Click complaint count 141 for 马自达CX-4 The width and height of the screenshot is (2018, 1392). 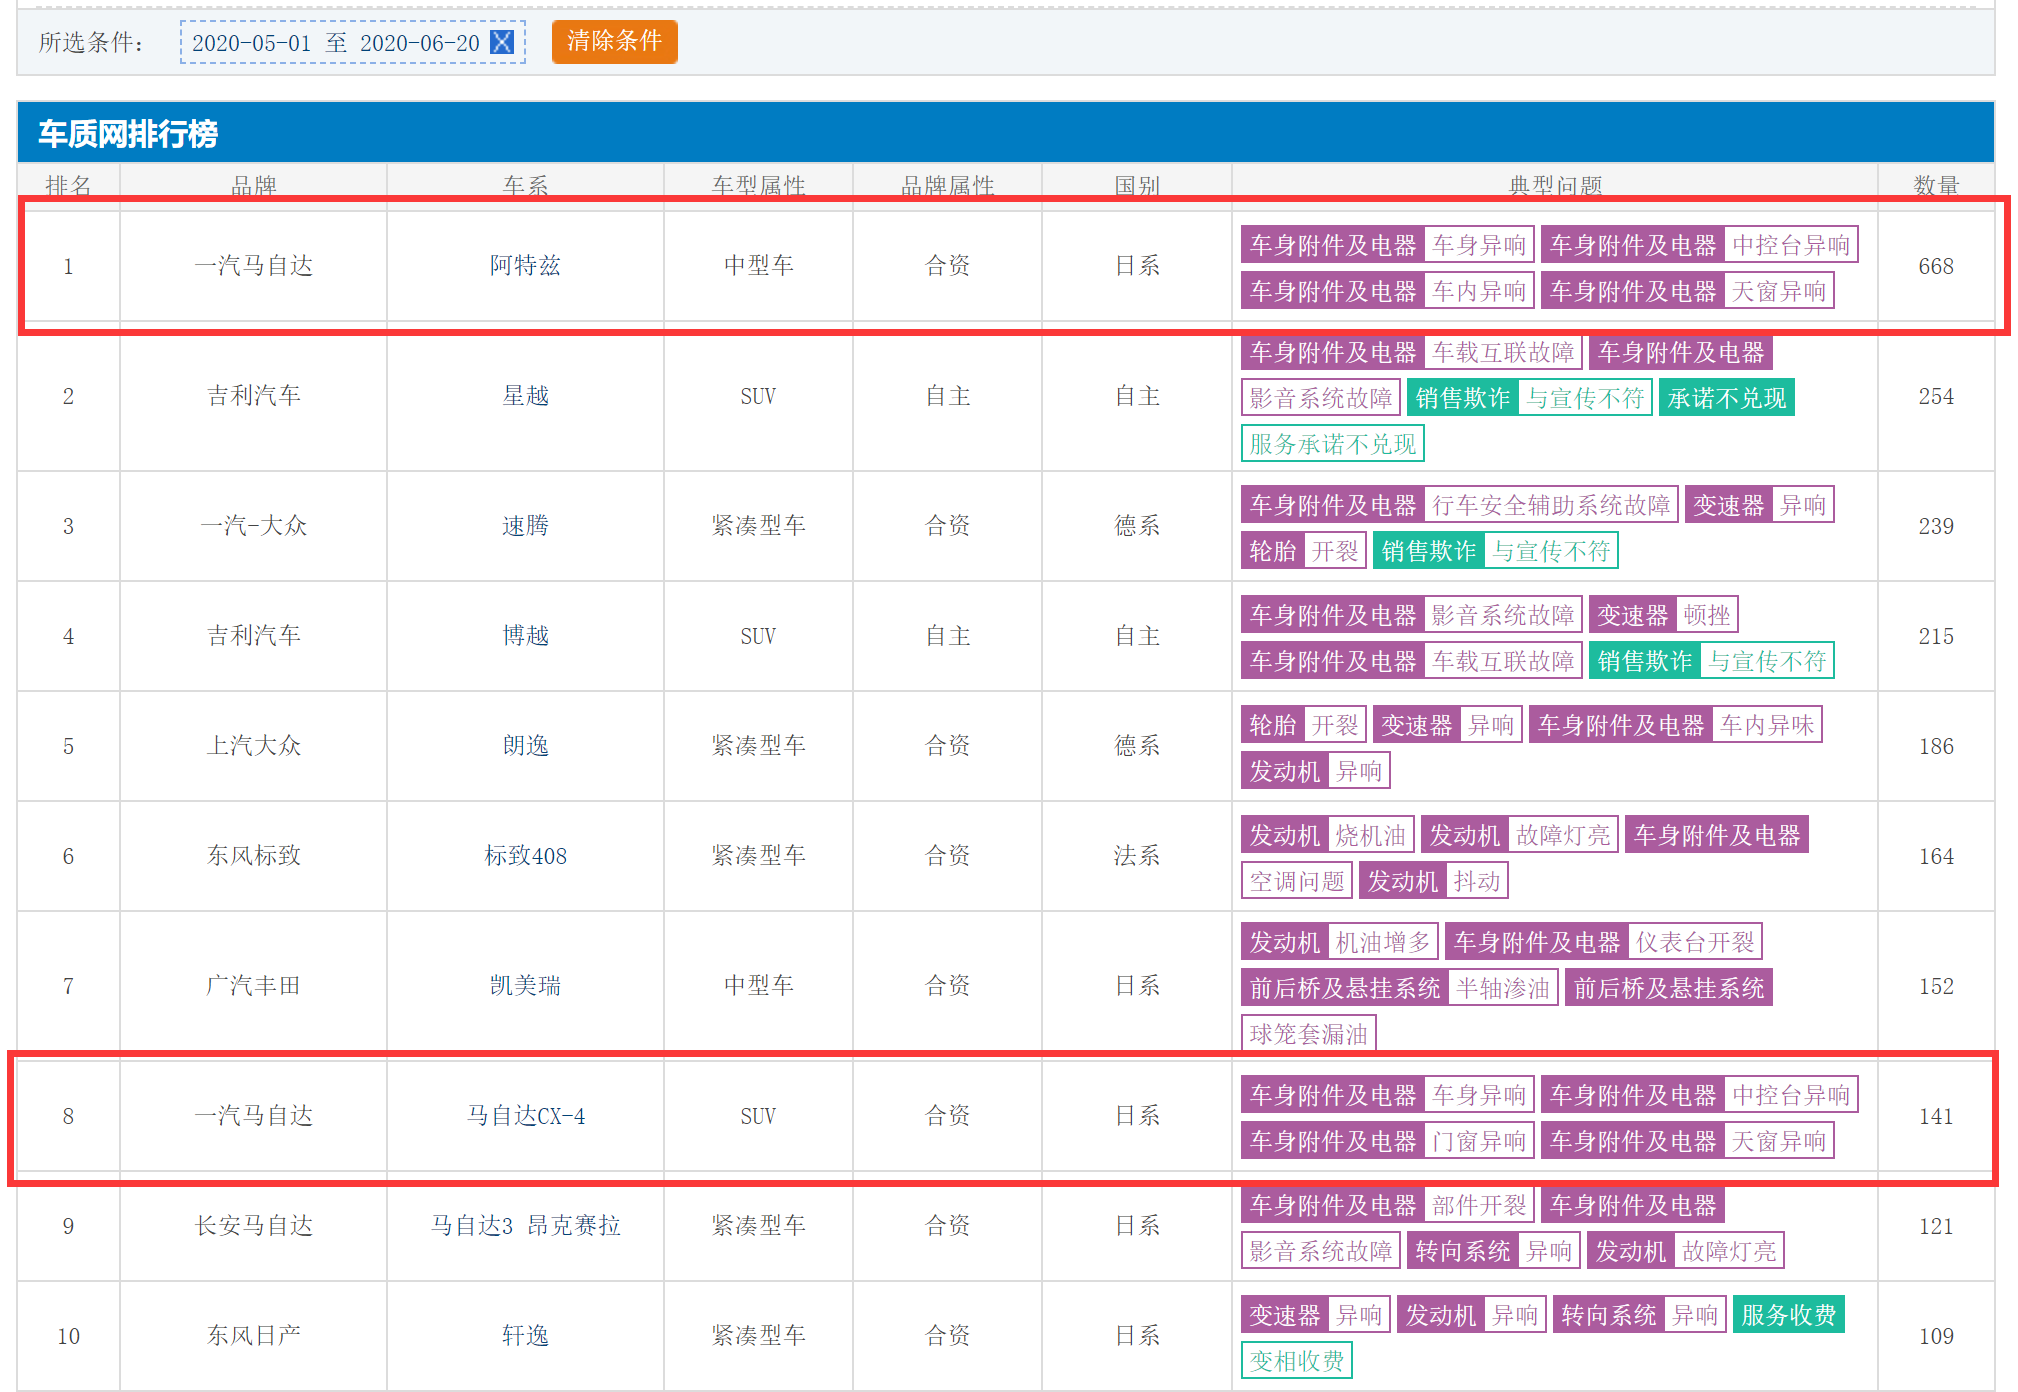(x=1936, y=1116)
